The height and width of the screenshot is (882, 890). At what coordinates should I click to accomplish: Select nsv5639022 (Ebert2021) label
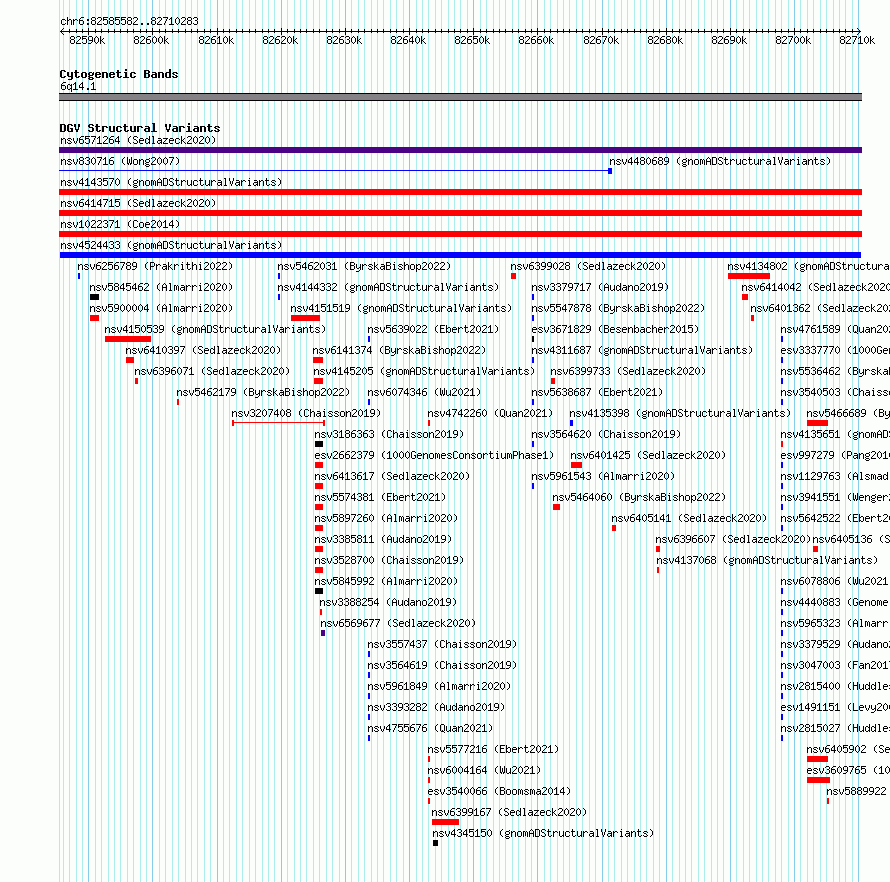[x=433, y=329]
